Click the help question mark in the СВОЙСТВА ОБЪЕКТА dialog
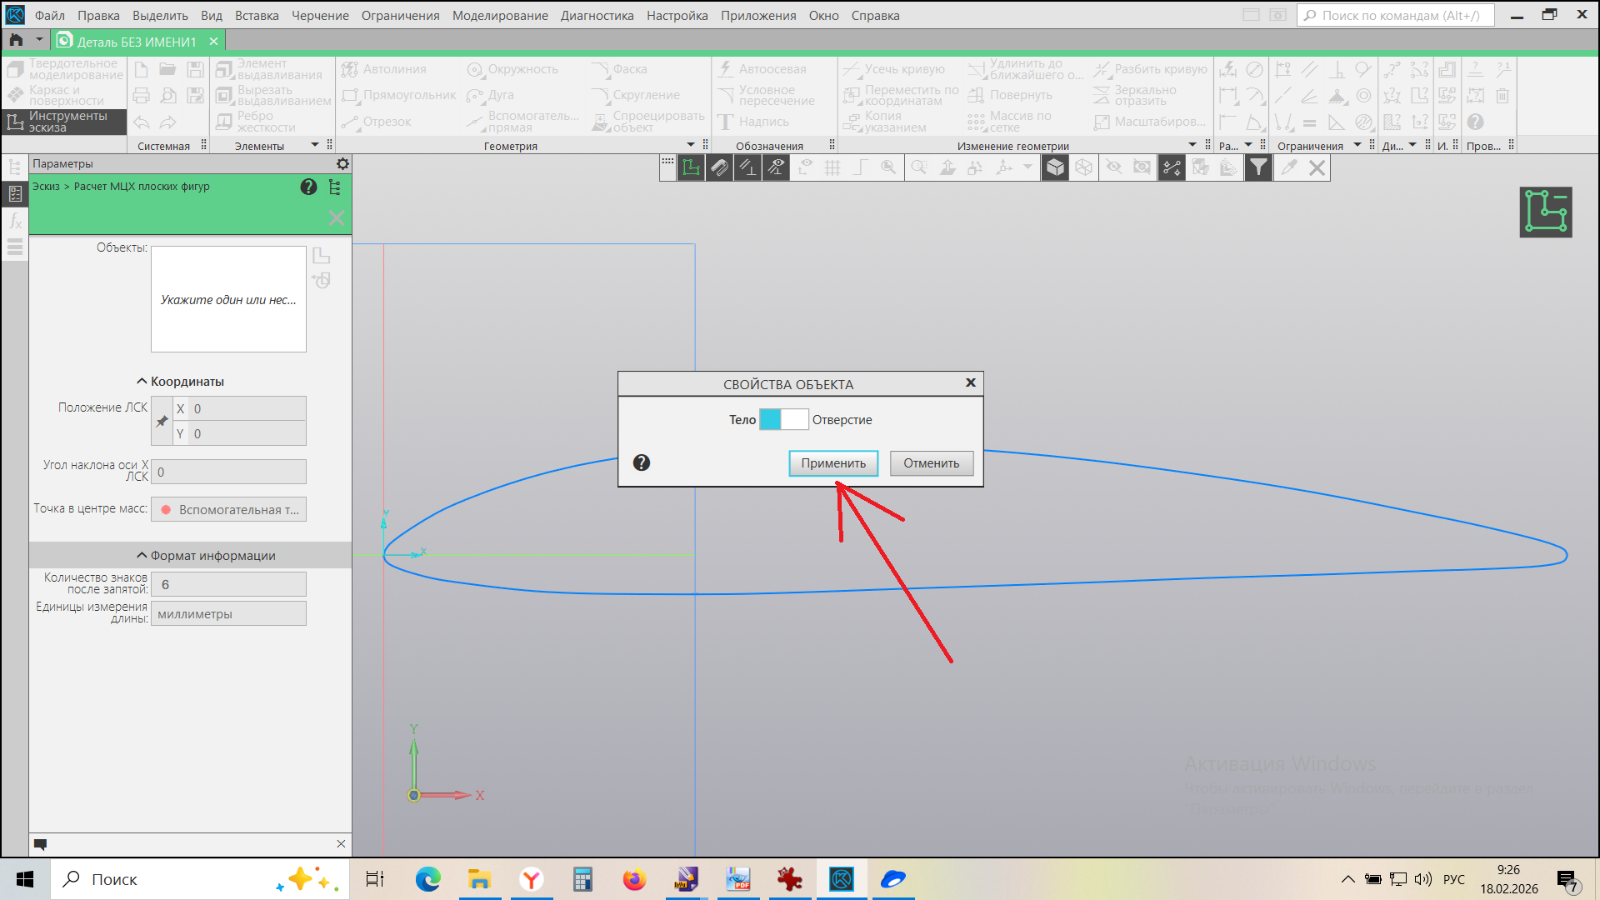 click(642, 462)
